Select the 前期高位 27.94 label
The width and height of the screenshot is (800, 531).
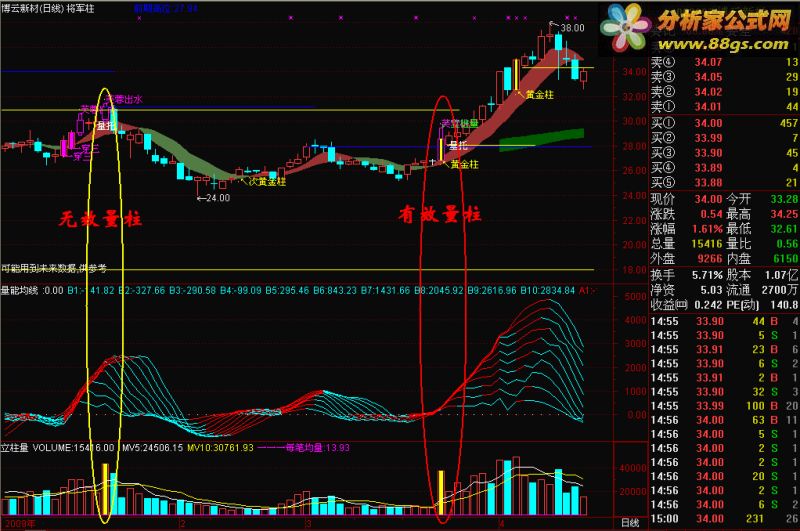coord(165,9)
